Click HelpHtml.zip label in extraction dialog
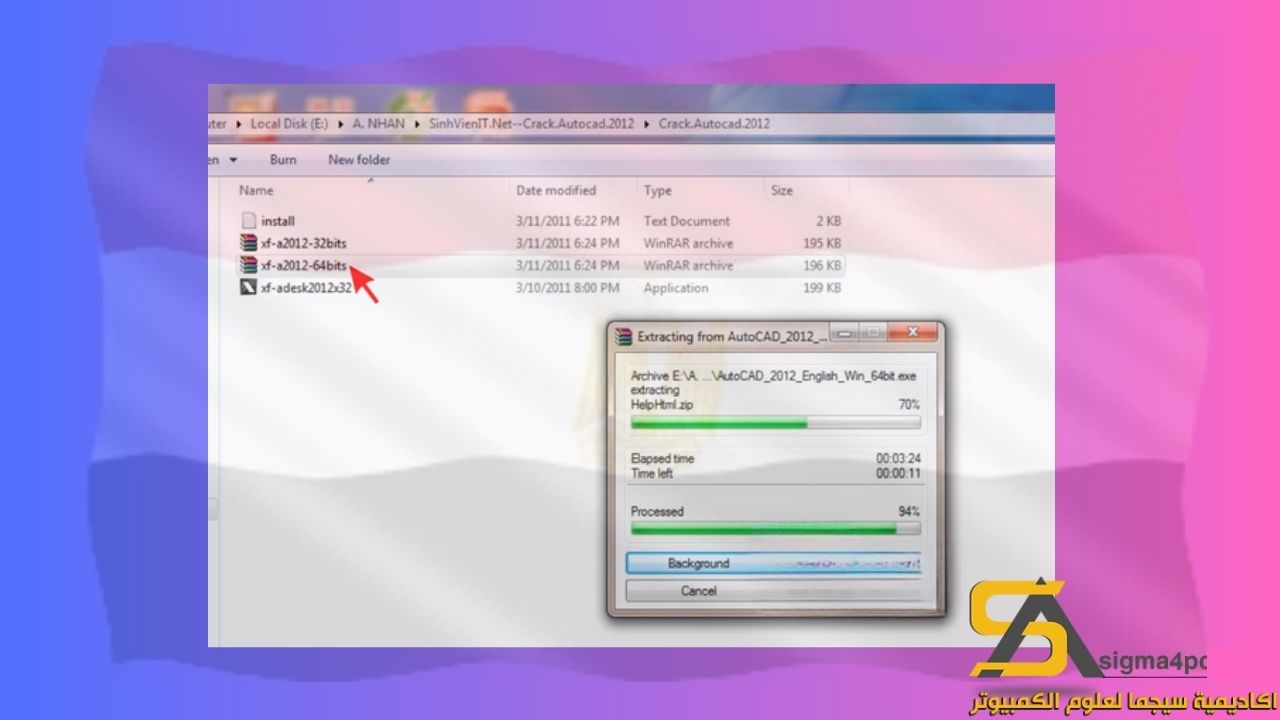1280x720 pixels. (x=662, y=405)
